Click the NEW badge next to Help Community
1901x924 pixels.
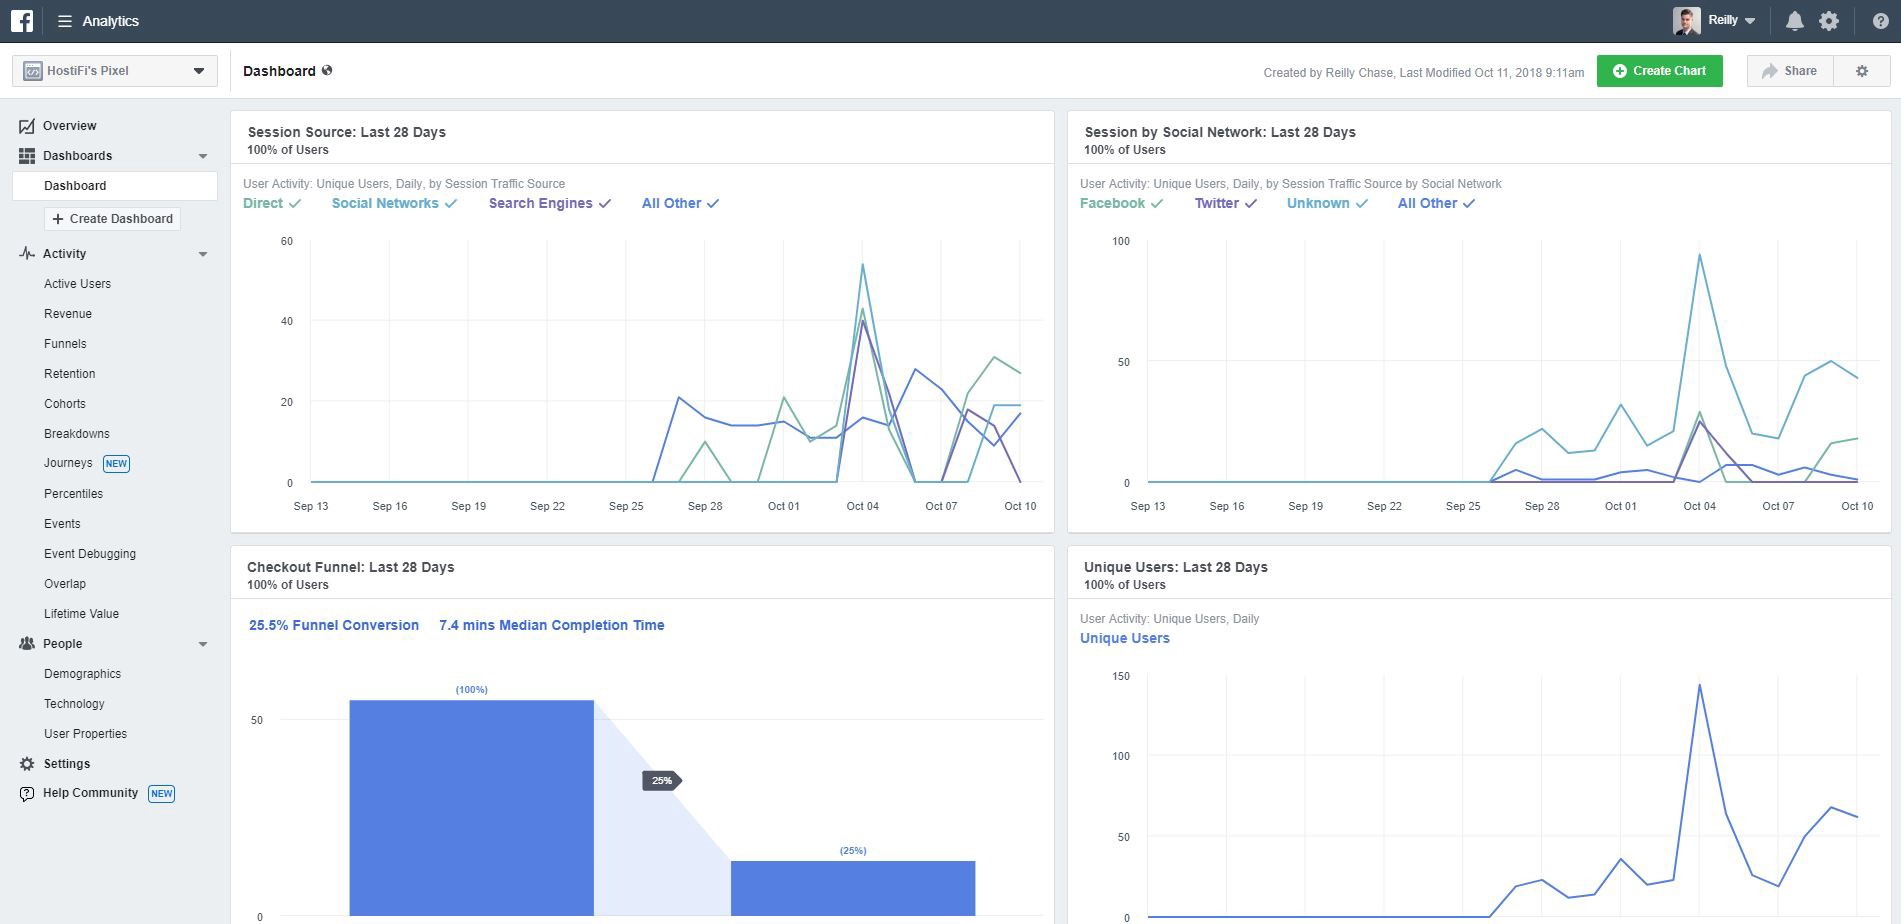(161, 793)
